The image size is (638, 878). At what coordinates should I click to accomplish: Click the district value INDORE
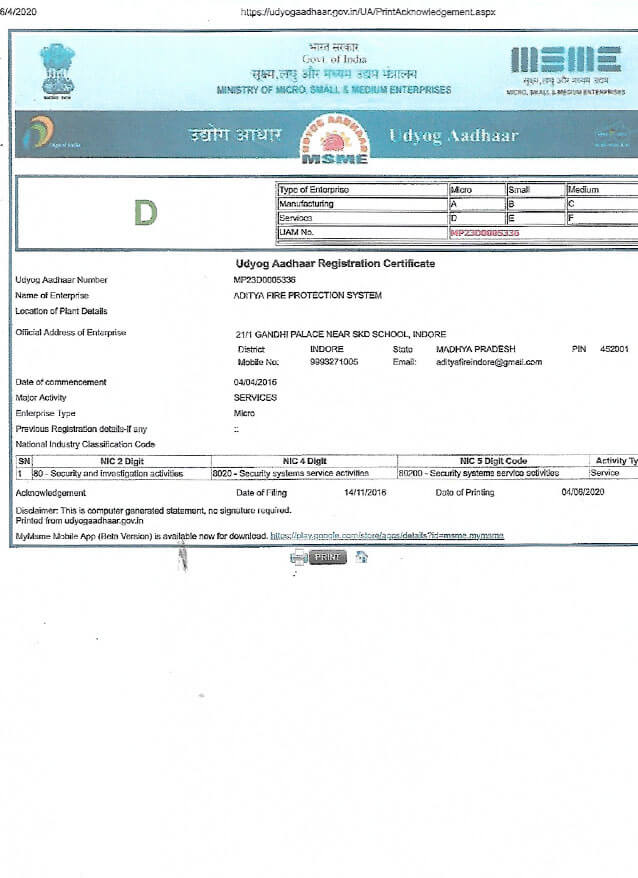[327, 349]
